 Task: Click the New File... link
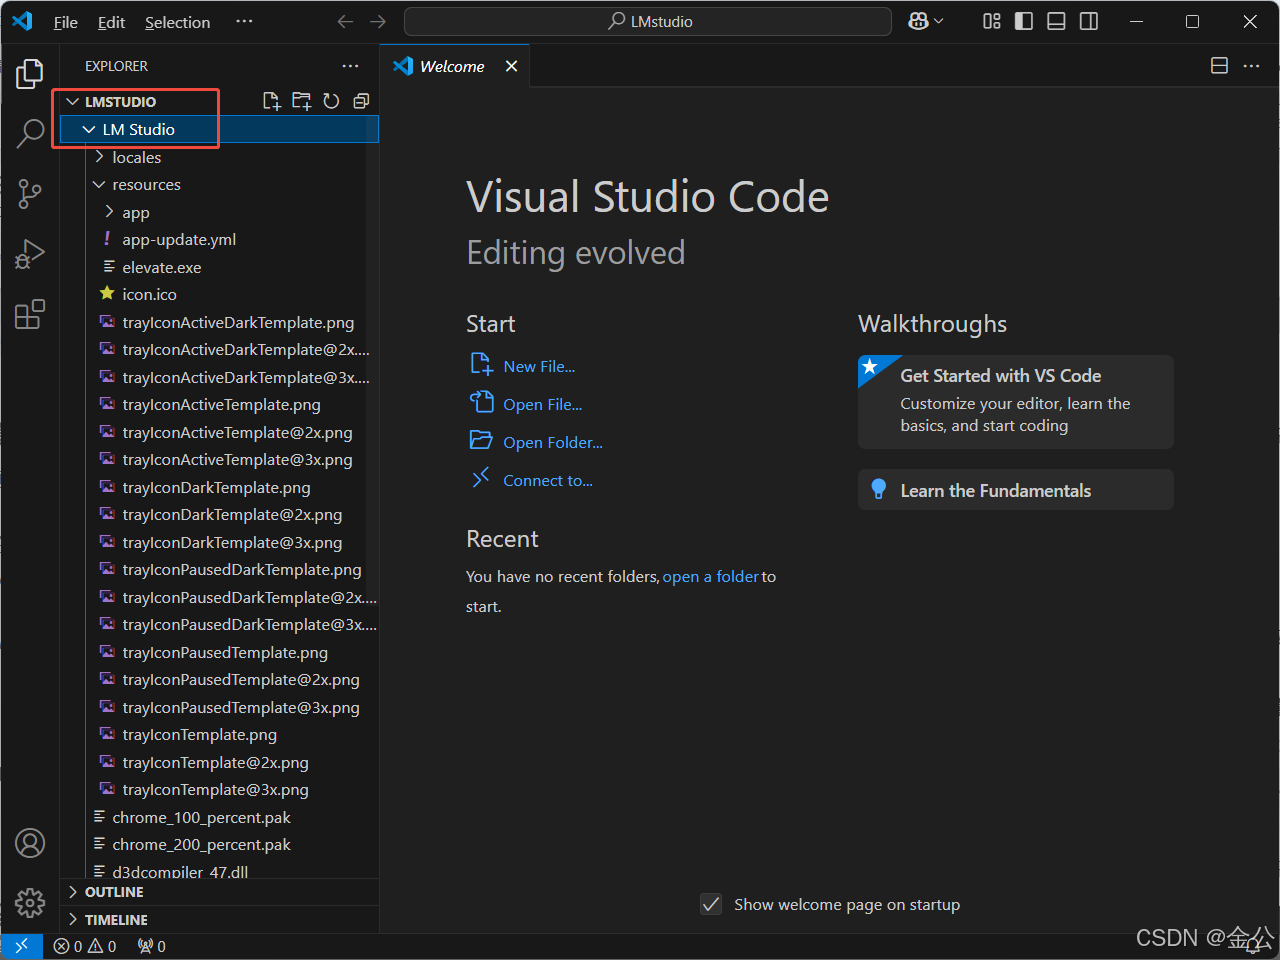538,366
